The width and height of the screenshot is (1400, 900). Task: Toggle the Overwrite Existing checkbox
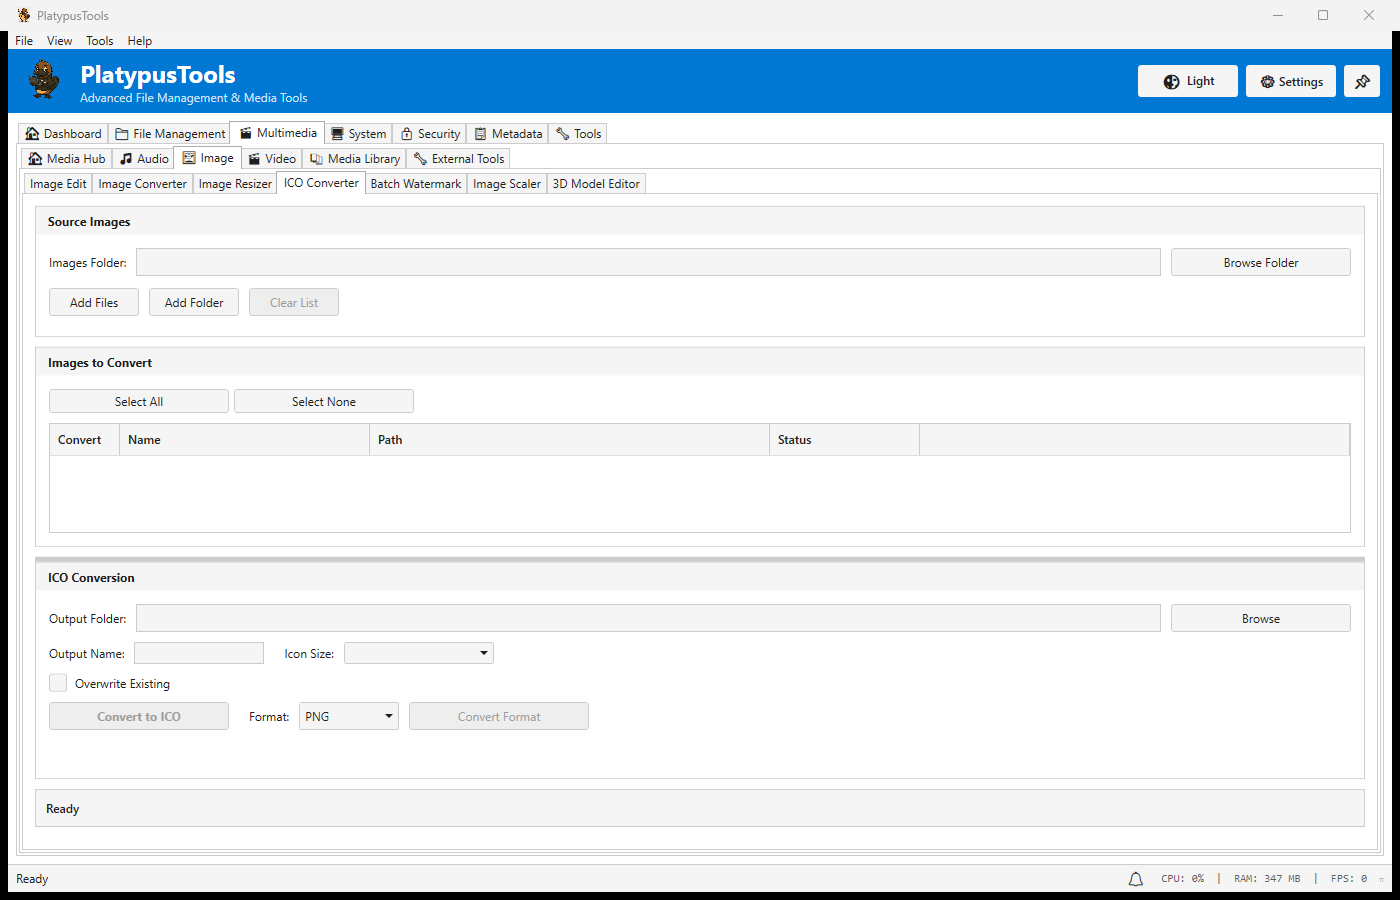coord(58,683)
